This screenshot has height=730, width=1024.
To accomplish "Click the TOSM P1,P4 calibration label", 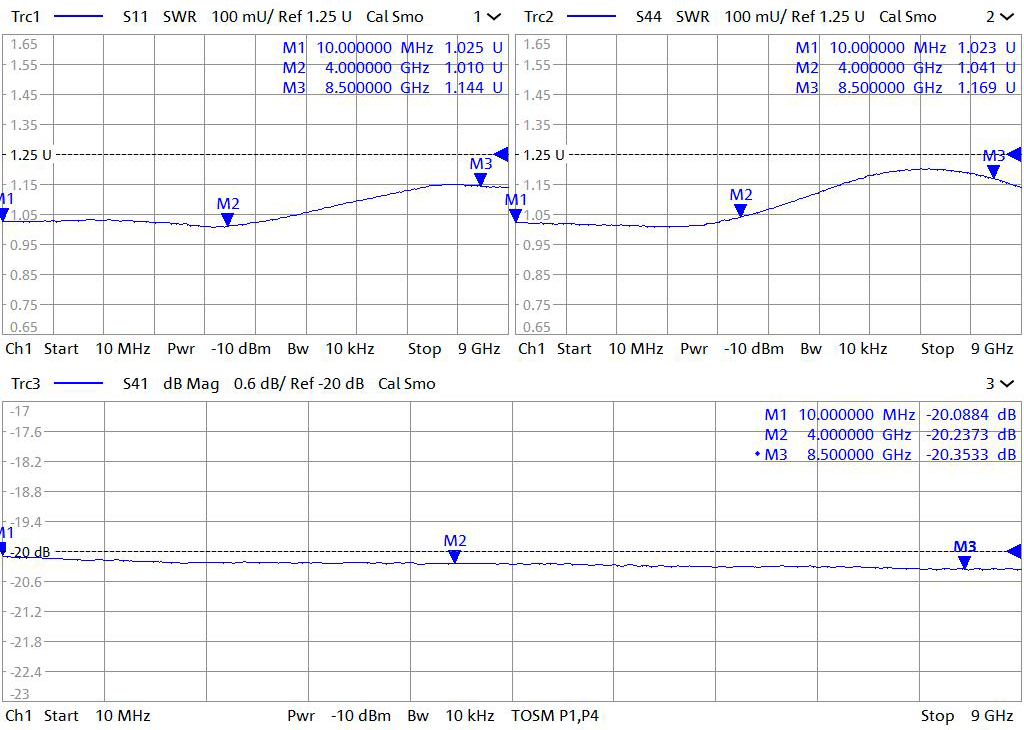I will (x=555, y=716).
